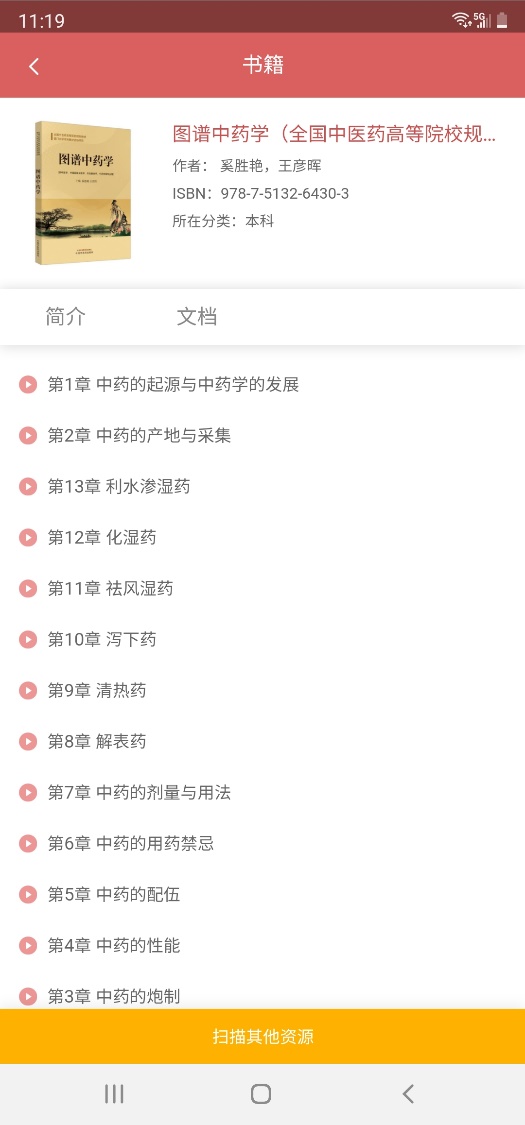Screen dimensions: 525x1125
Task: Open the book title 图谱中药学 link
Action: coord(334,133)
